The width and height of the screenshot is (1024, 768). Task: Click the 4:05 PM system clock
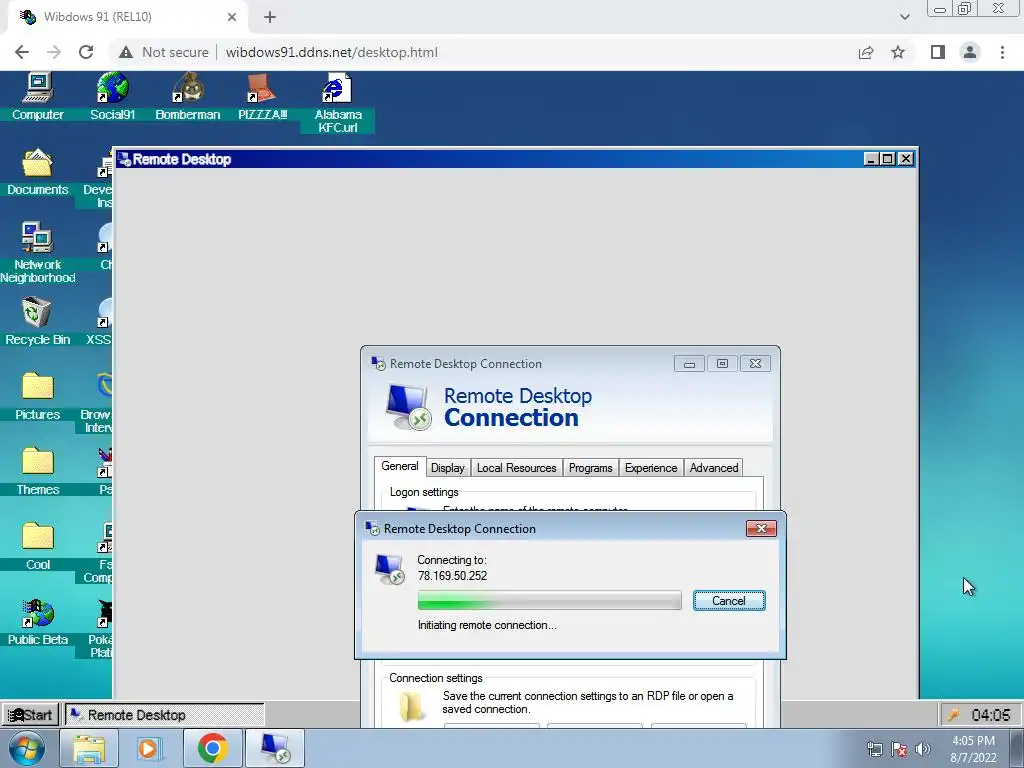point(973,749)
